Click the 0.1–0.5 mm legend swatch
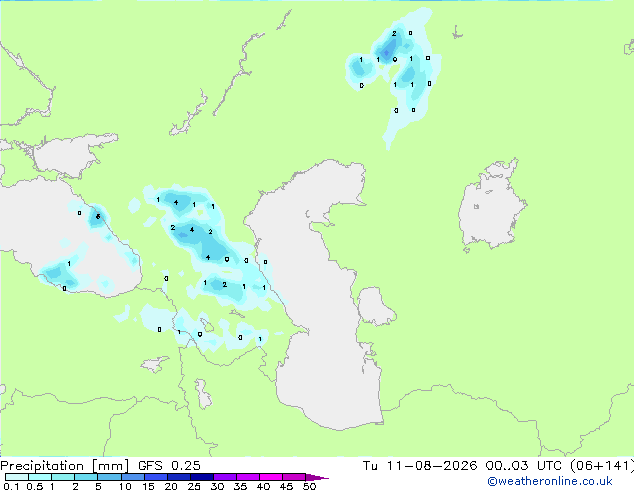Image resolution: width=634 pixels, height=490 pixels. [x=17, y=477]
